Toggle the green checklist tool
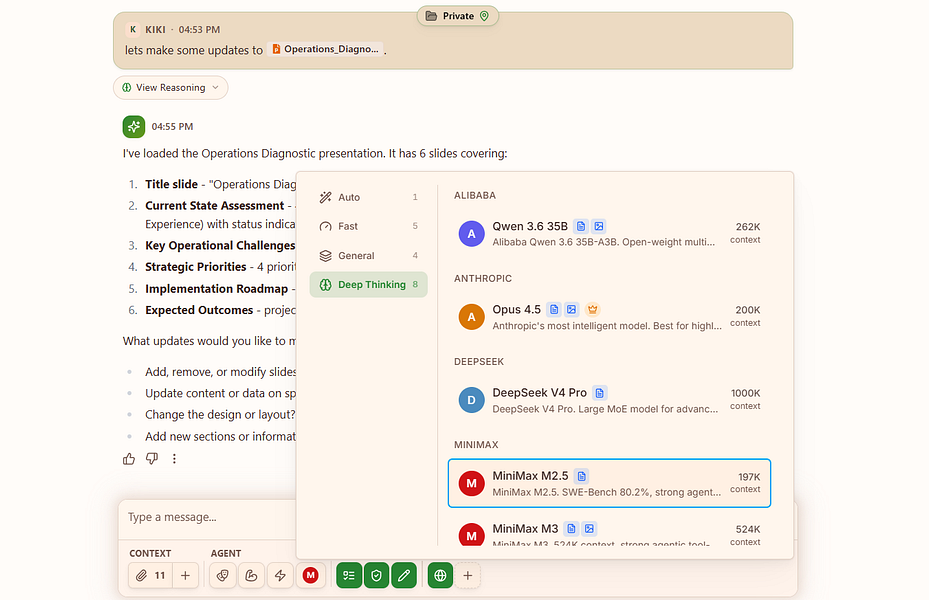929x600 pixels. (349, 575)
